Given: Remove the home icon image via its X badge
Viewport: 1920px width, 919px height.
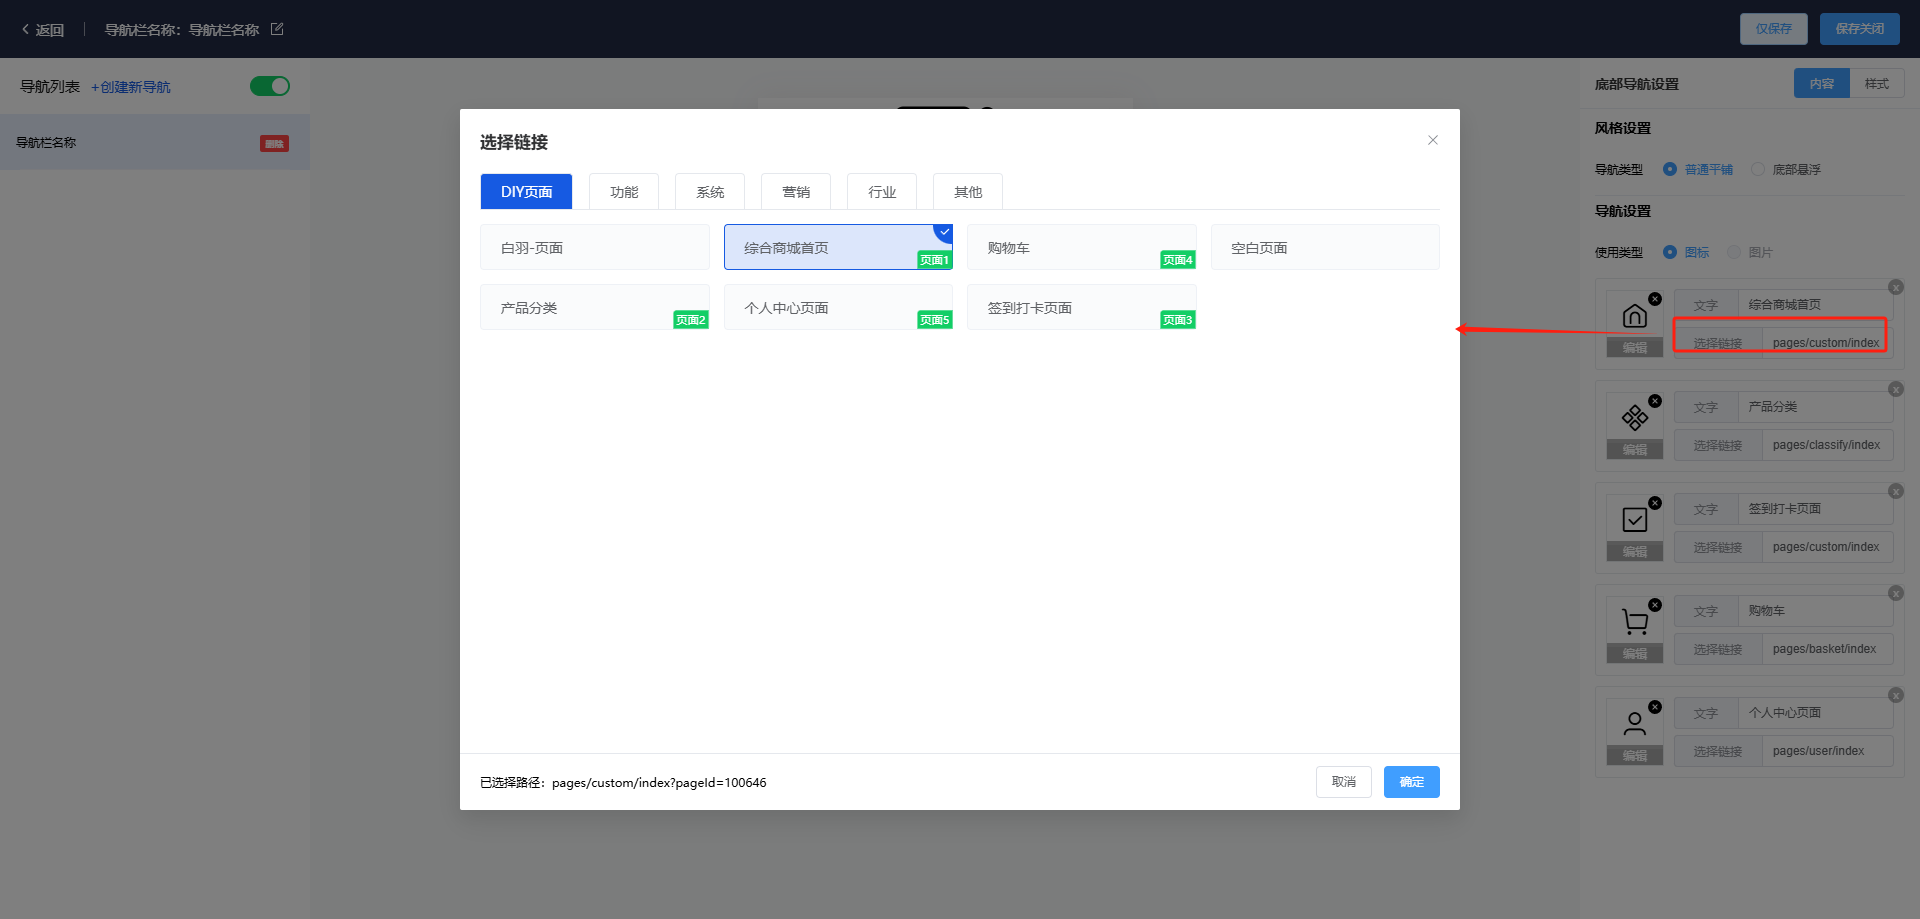Looking at the screenshot, I should pos(1655,299).
